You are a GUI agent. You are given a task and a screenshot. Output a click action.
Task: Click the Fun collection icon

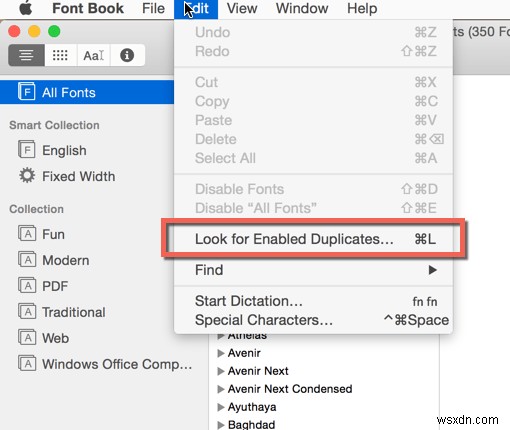point(27,233)
